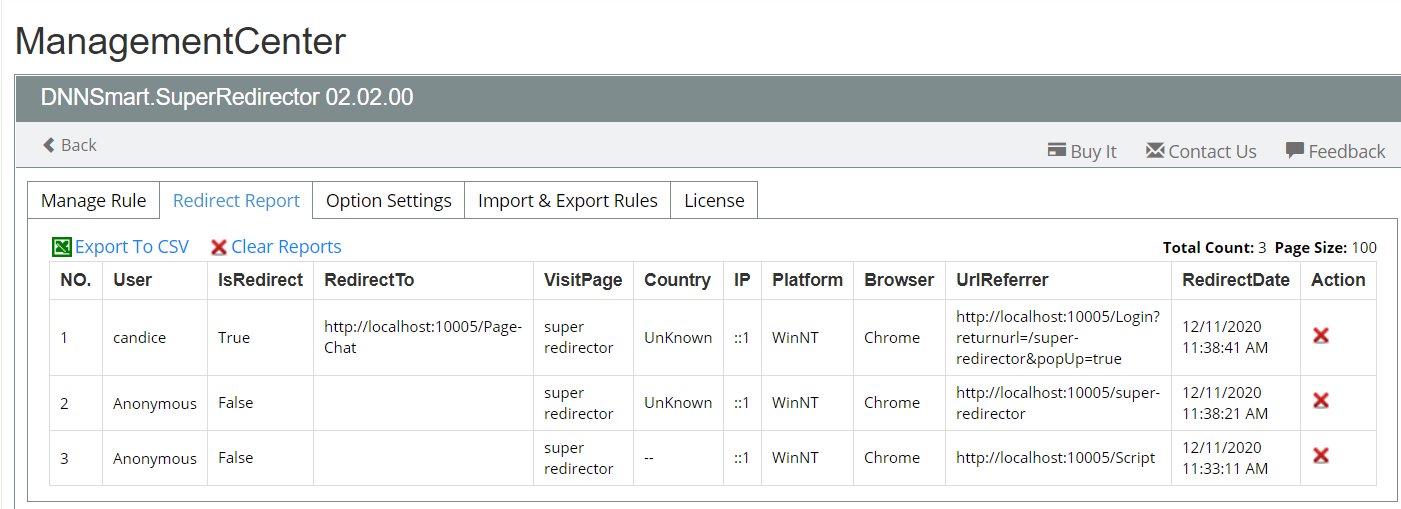Viewport: 1401px width, 509px height.
Task: Click the Country column header
Action: coord(677,280)
